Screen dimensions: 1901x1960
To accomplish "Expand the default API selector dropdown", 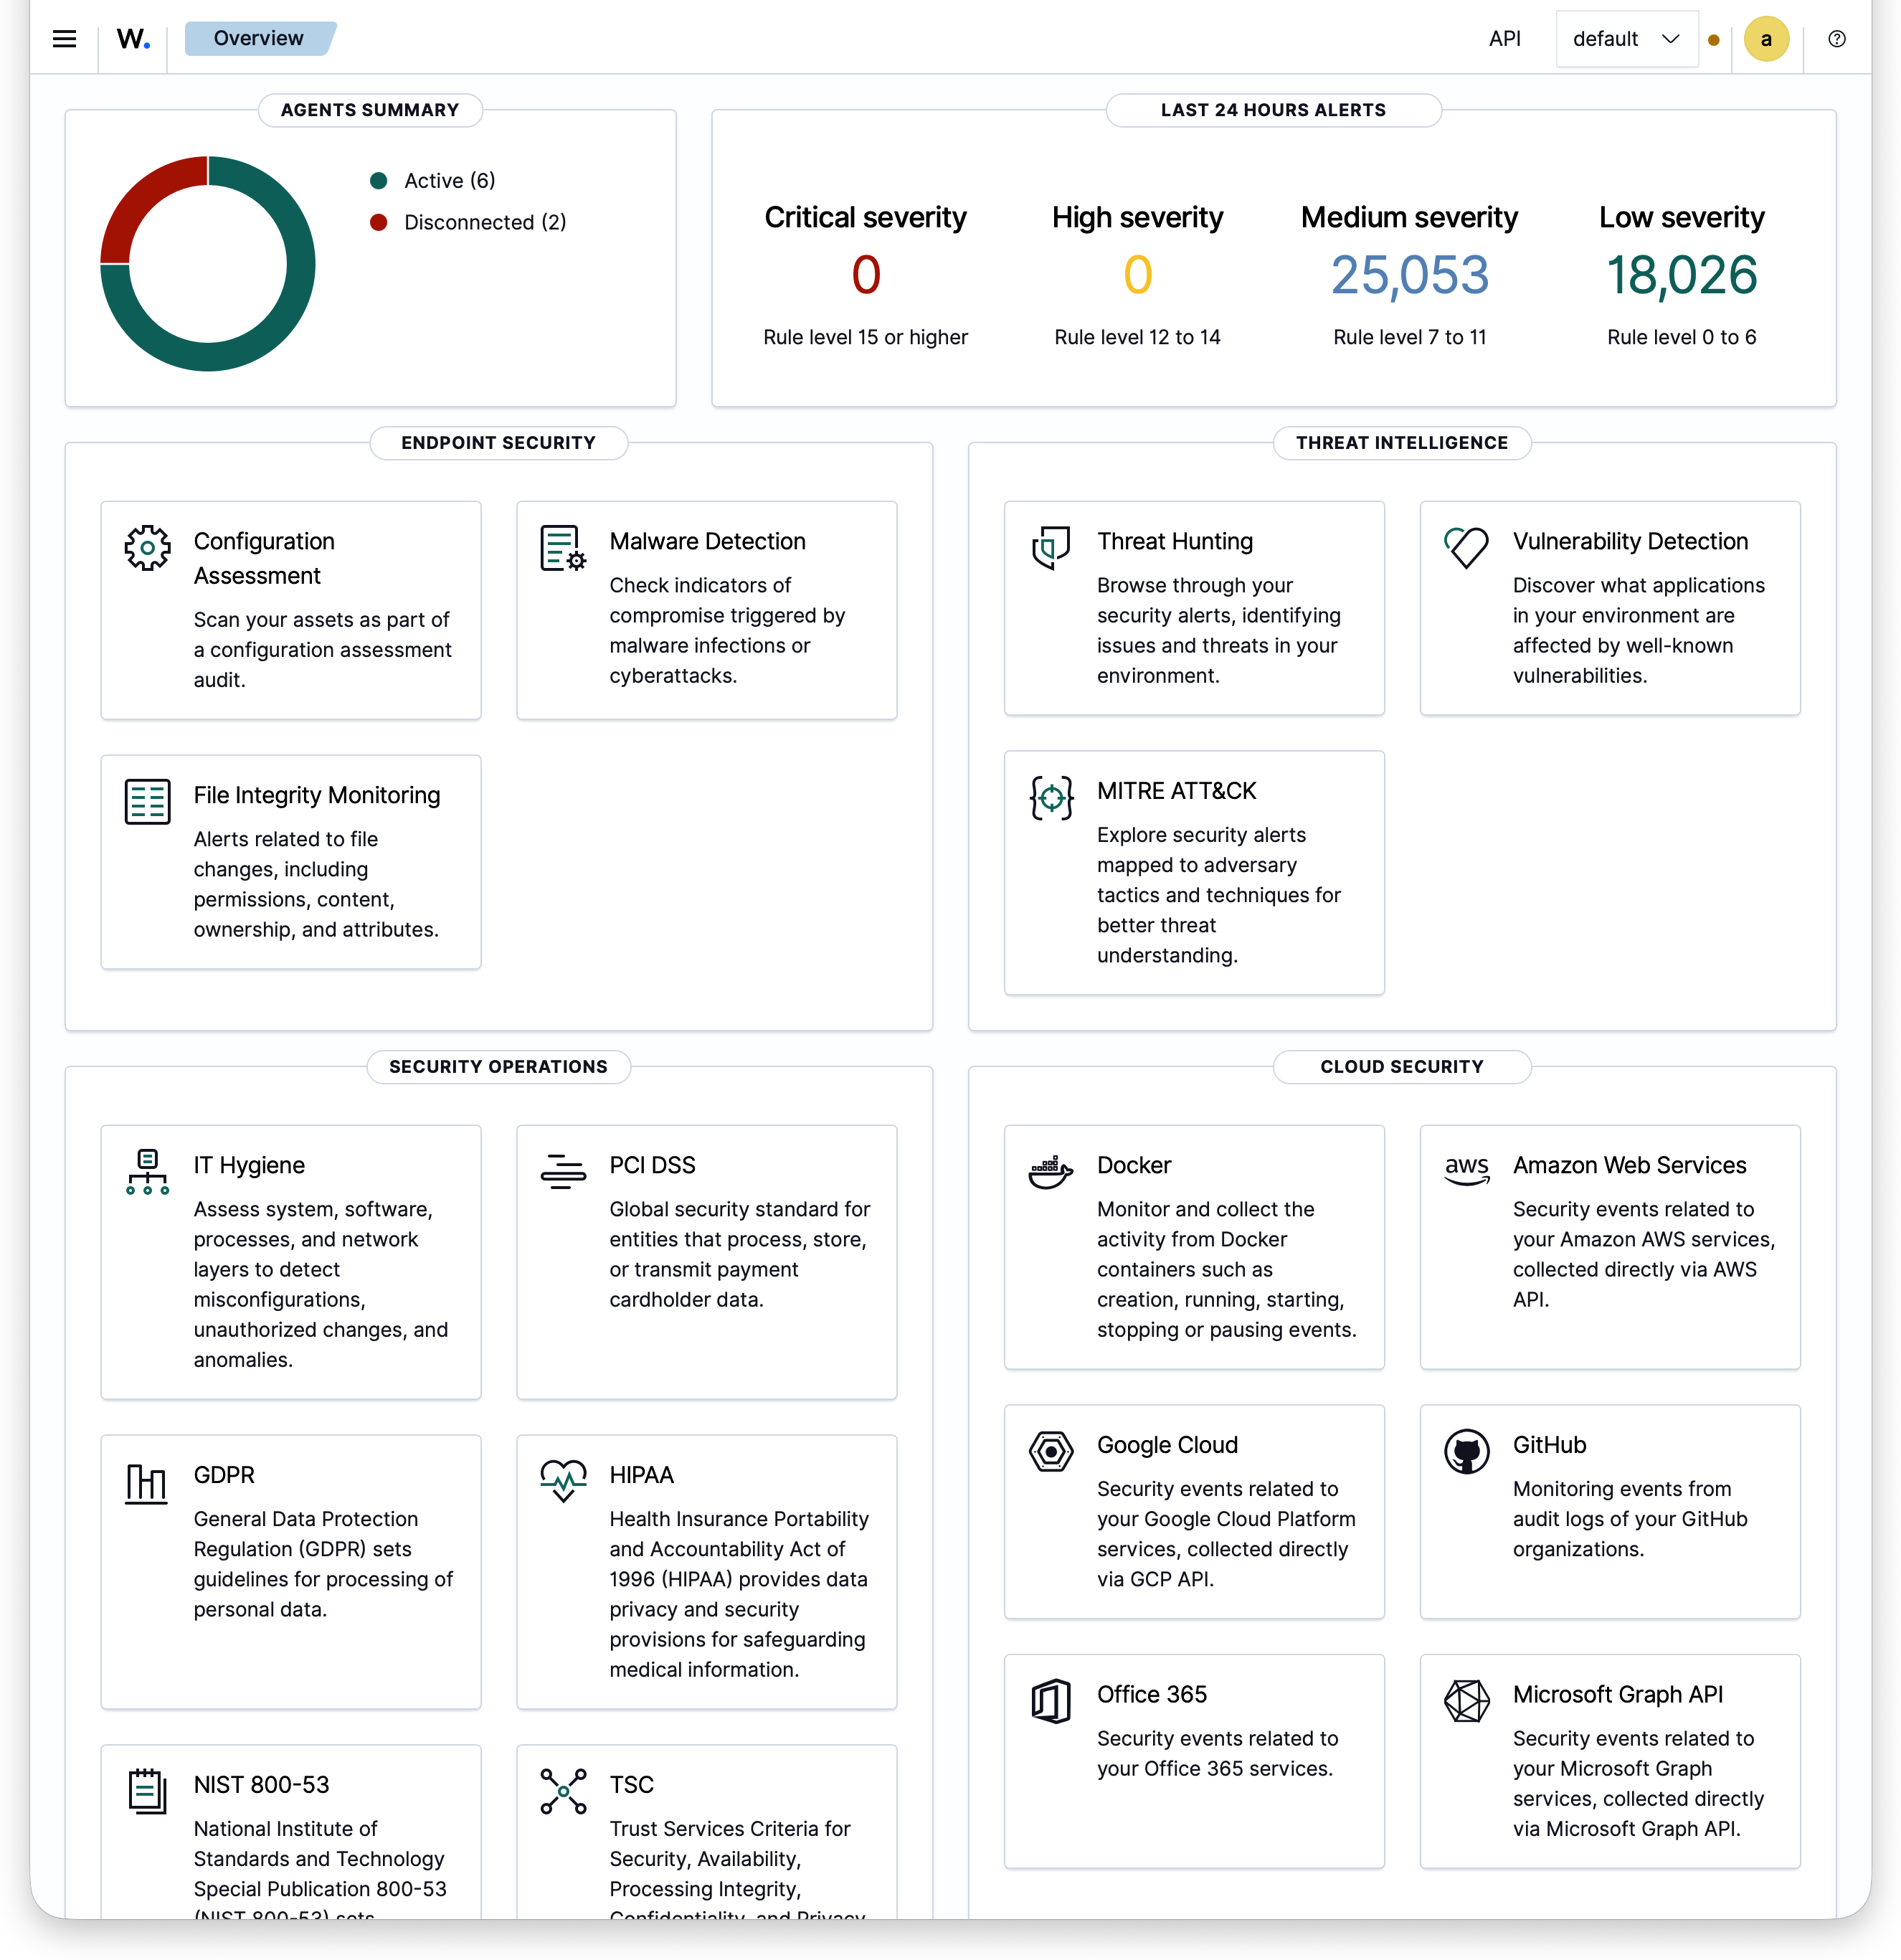I will point(1626,39).
